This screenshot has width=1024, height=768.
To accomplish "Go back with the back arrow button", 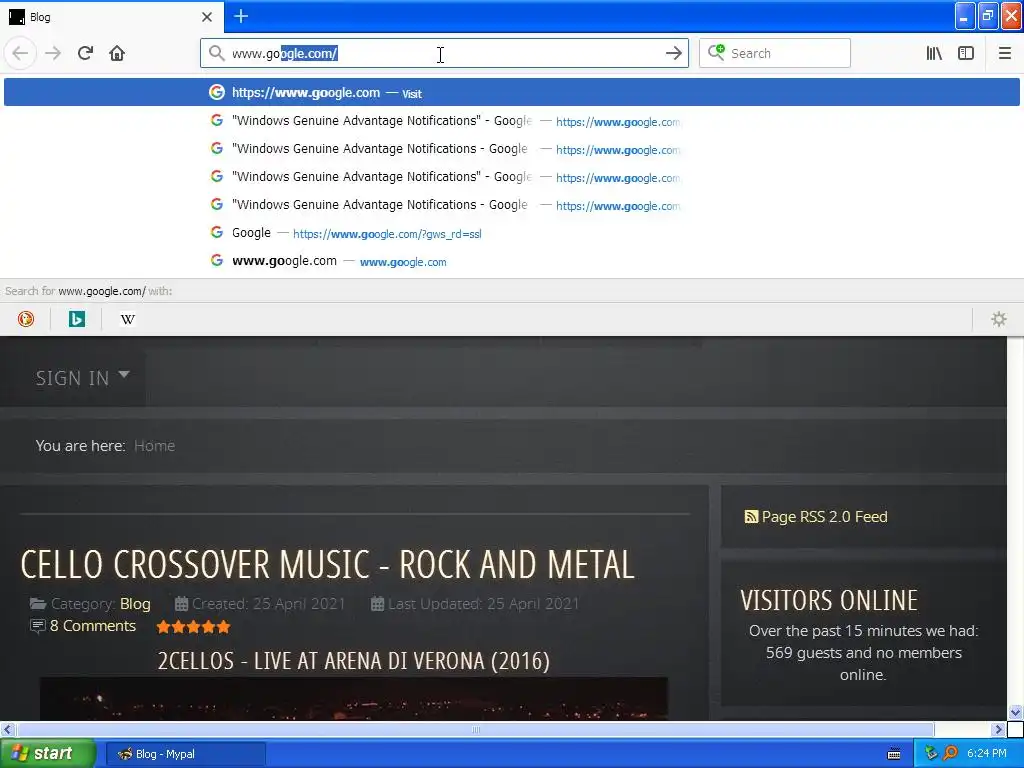I will (x=20, y=53).
